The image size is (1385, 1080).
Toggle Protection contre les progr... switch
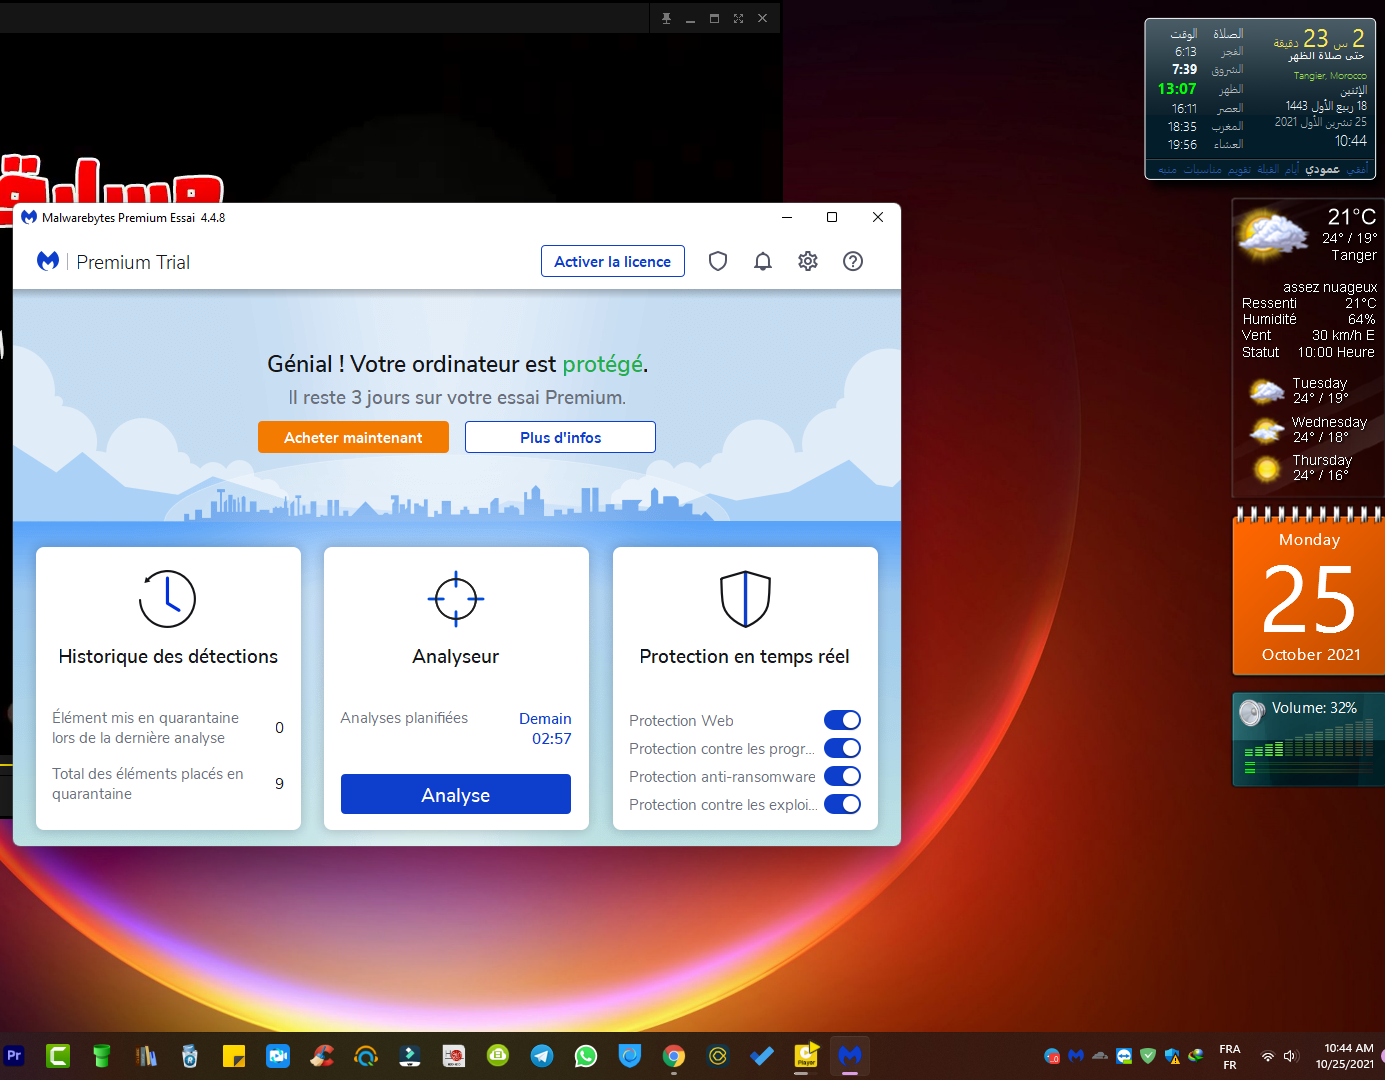pos(842,748)
